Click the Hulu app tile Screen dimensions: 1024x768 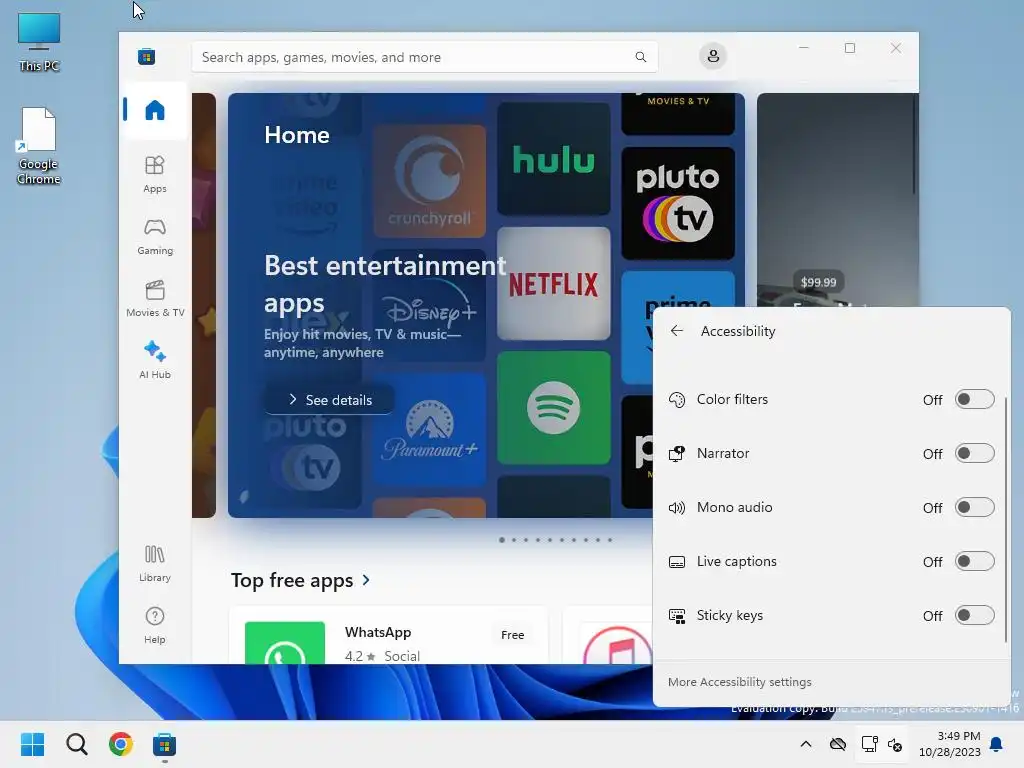[x=554, y=159]
